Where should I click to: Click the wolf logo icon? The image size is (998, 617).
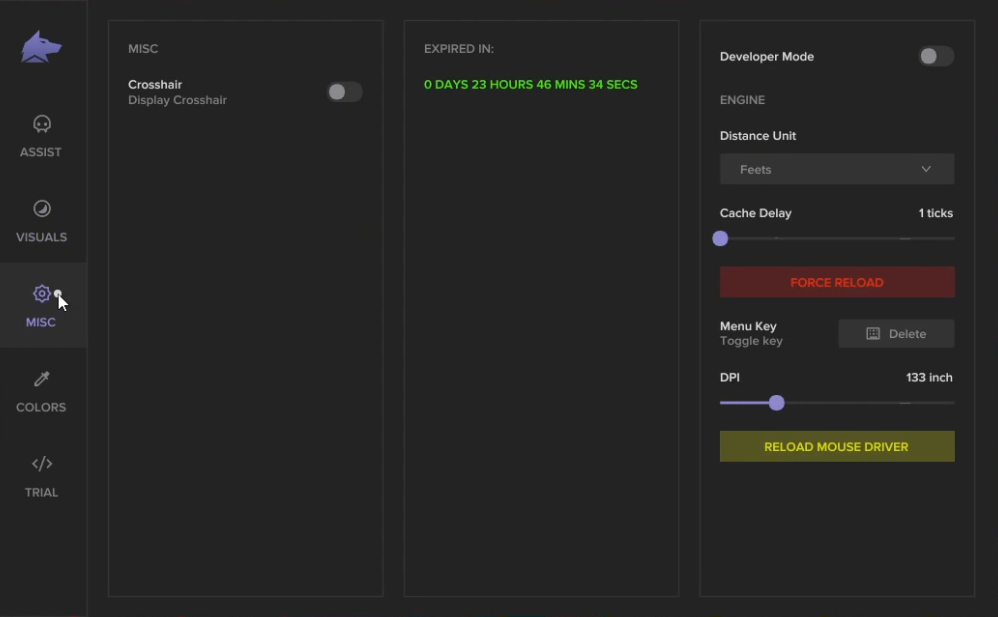(41, 47)
